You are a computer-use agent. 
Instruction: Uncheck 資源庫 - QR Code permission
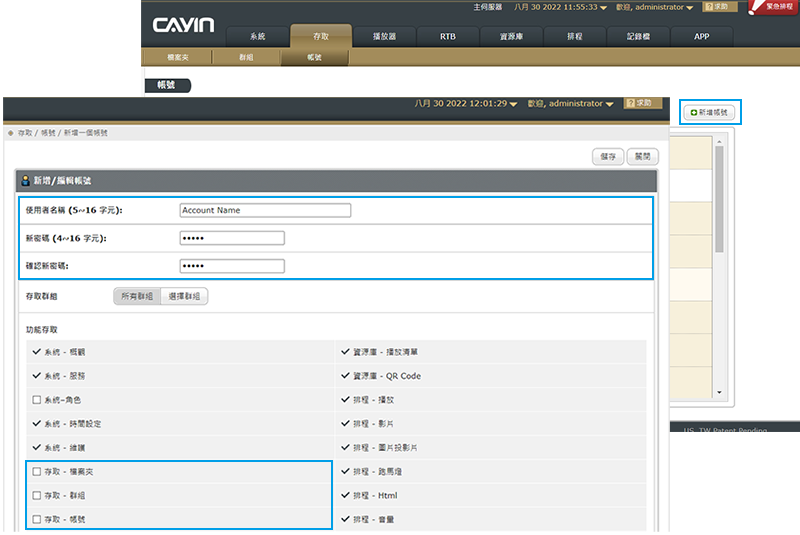click(345, 376)
